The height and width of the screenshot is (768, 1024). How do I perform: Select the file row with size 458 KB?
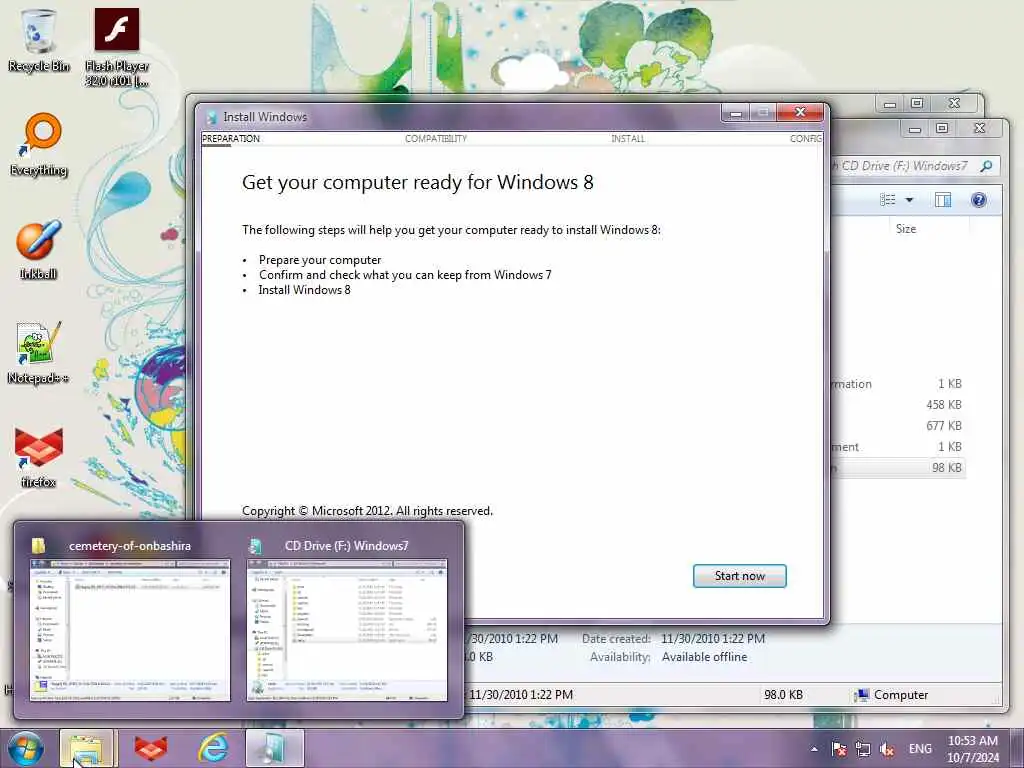(x=899, y=405)
